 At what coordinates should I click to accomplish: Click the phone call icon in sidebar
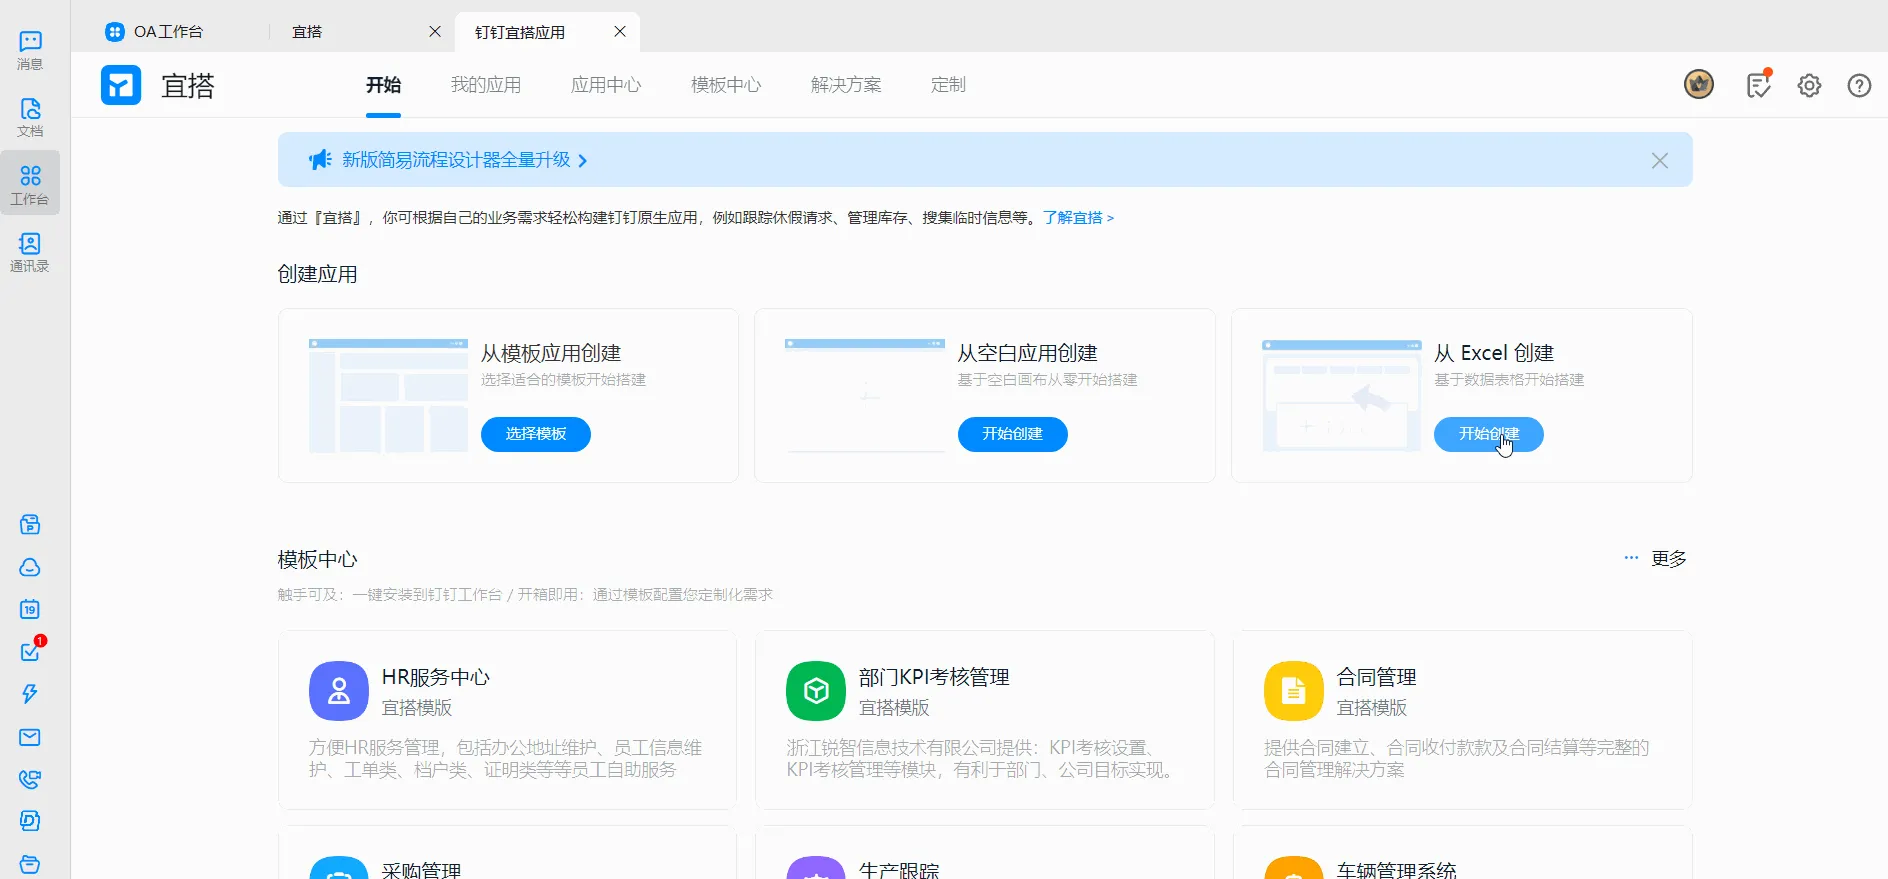(30, 779)
